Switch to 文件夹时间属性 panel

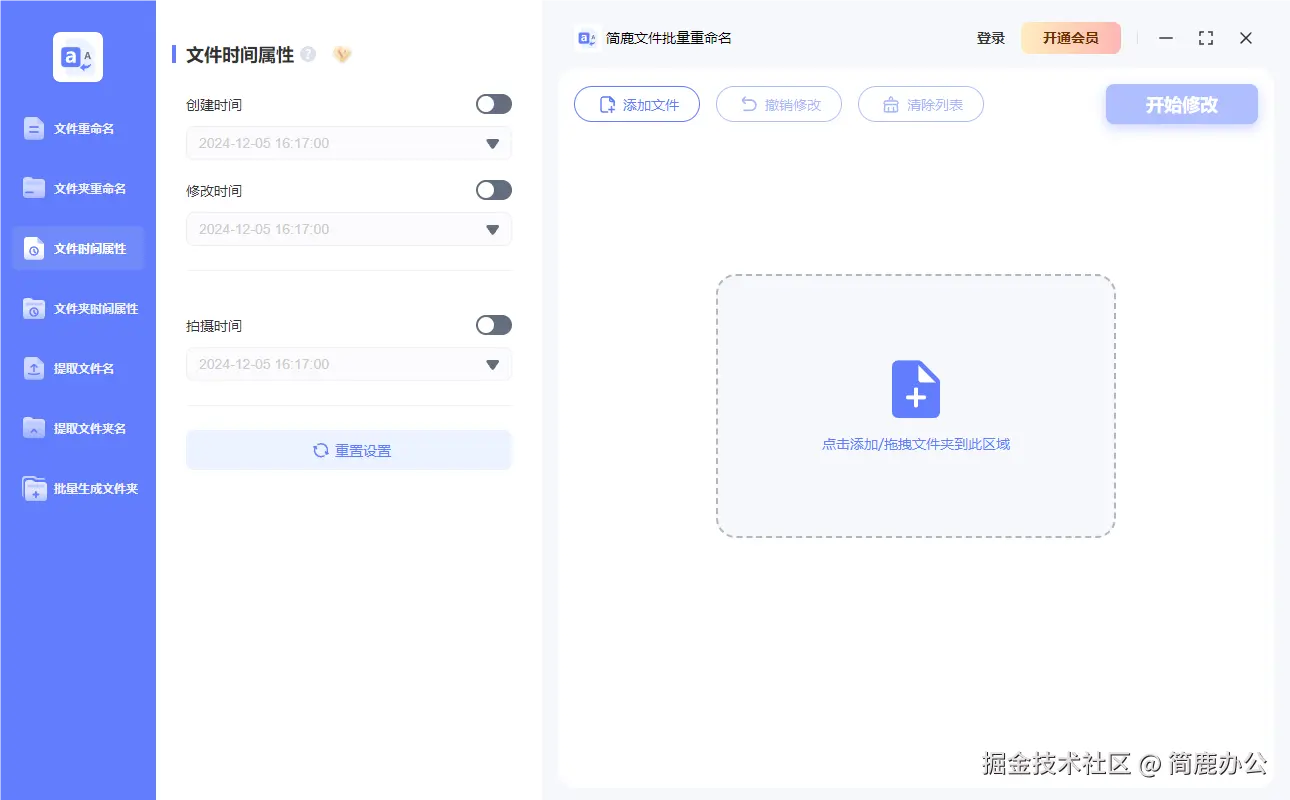coord(78,308)
